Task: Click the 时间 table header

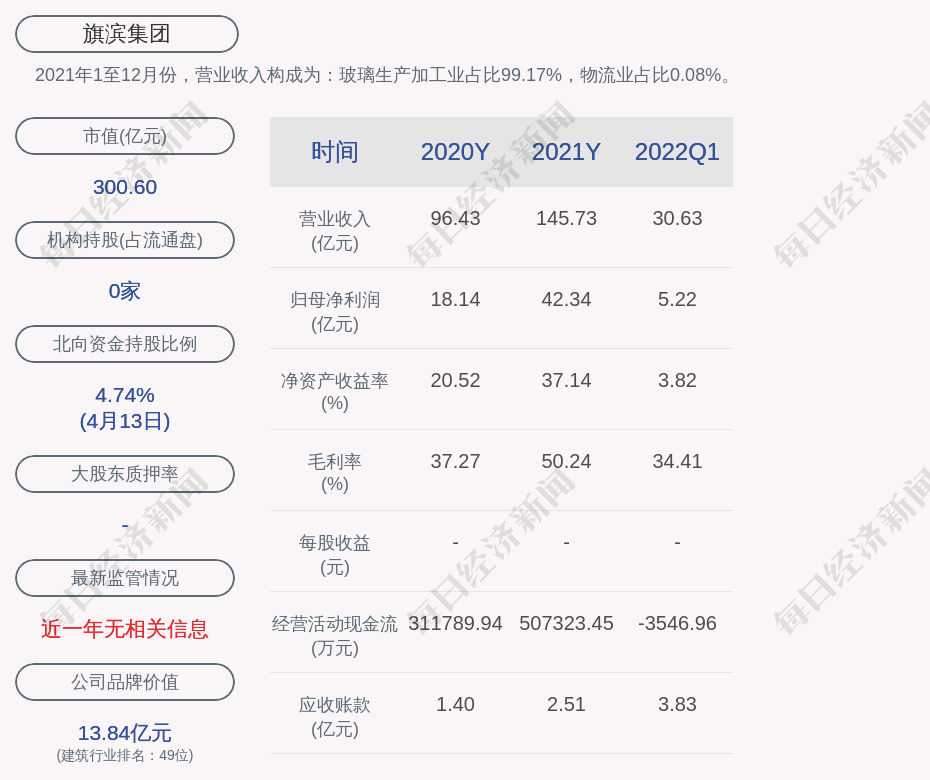Action: (335, 152)
